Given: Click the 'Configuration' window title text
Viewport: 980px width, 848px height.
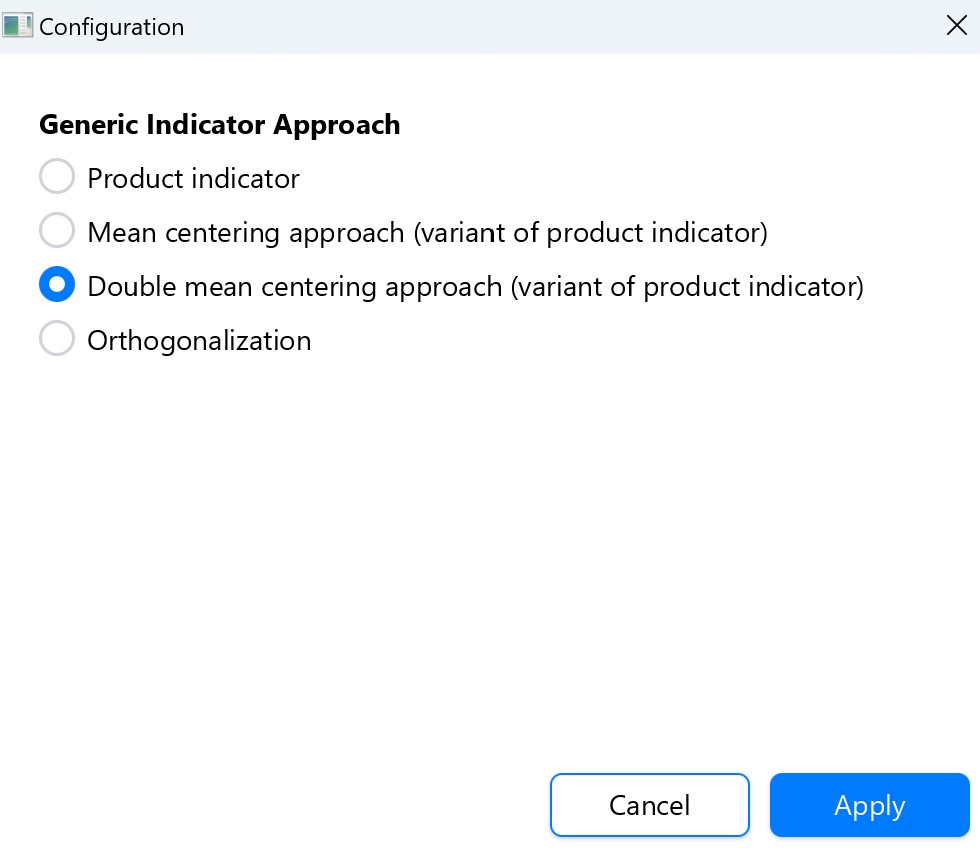Looking at the screenshot, I should click(111, 27).
